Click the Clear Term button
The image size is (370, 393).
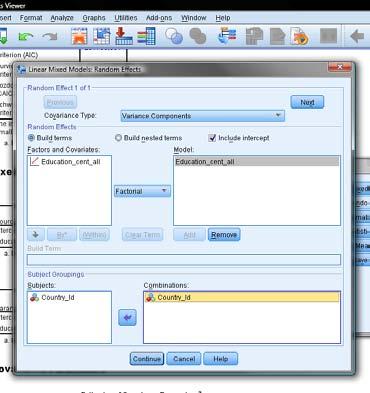(143, 235)
